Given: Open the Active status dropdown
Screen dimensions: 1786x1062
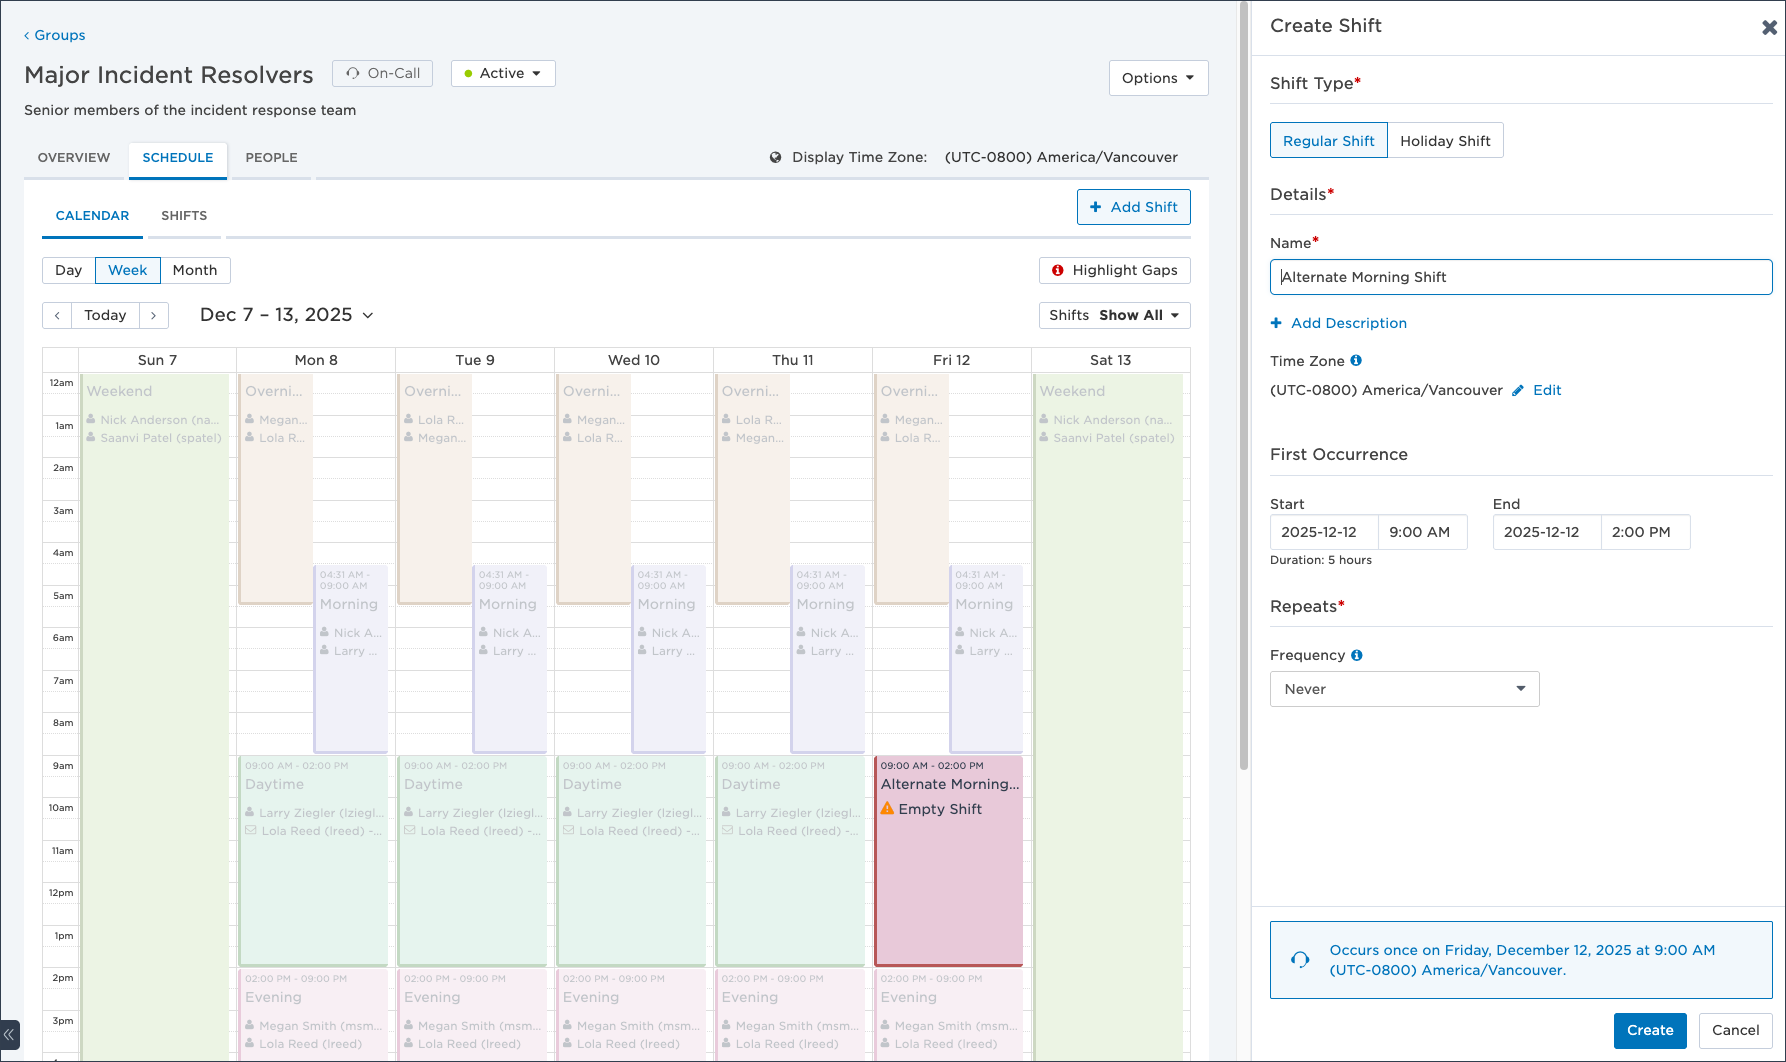Looking at the screenshot, I should 503,74.
